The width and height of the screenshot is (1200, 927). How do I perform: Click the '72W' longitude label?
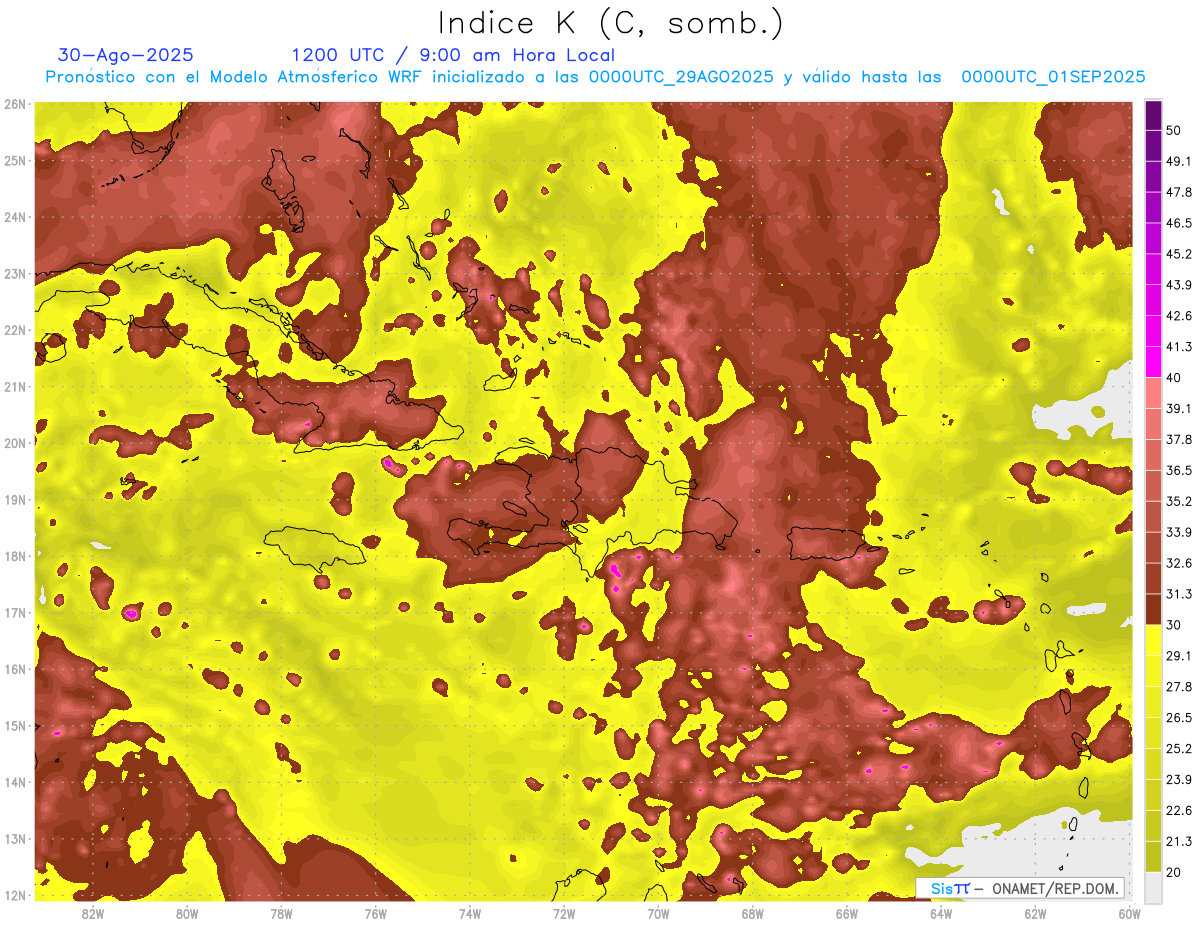click(564, 914)
